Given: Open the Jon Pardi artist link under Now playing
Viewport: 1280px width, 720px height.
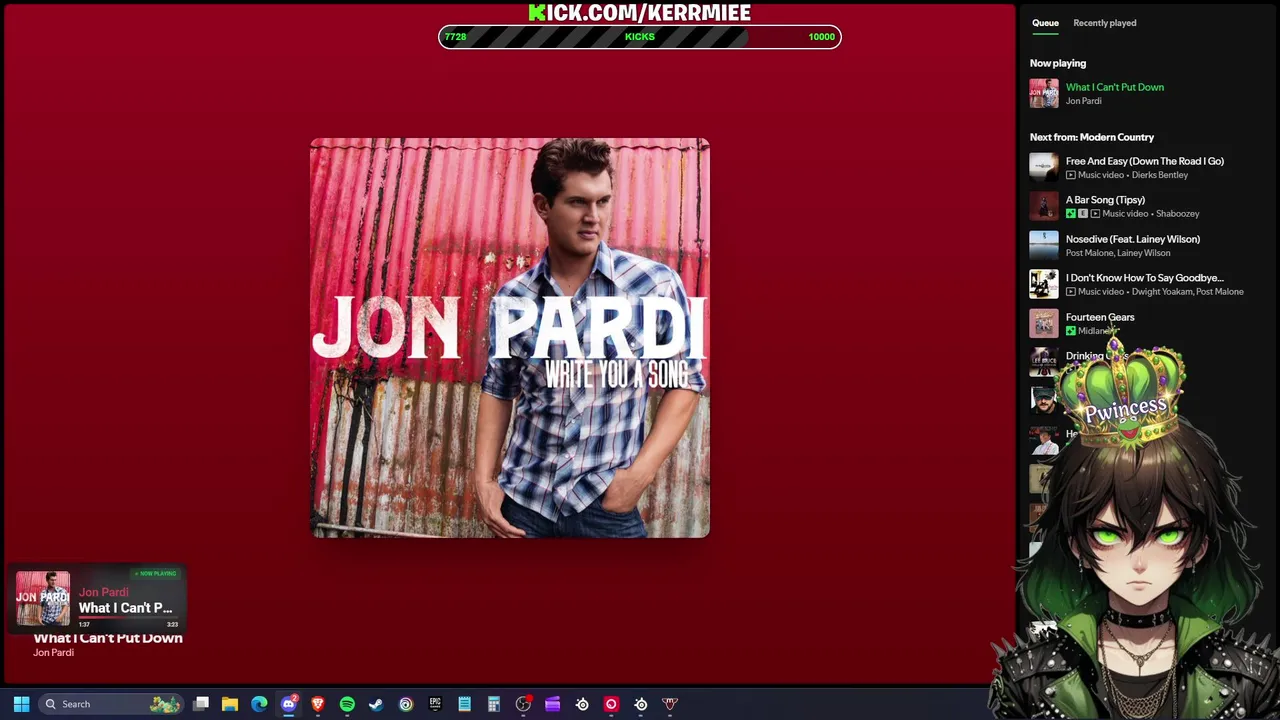Looking at the screenshot, I should (1083, 101).
